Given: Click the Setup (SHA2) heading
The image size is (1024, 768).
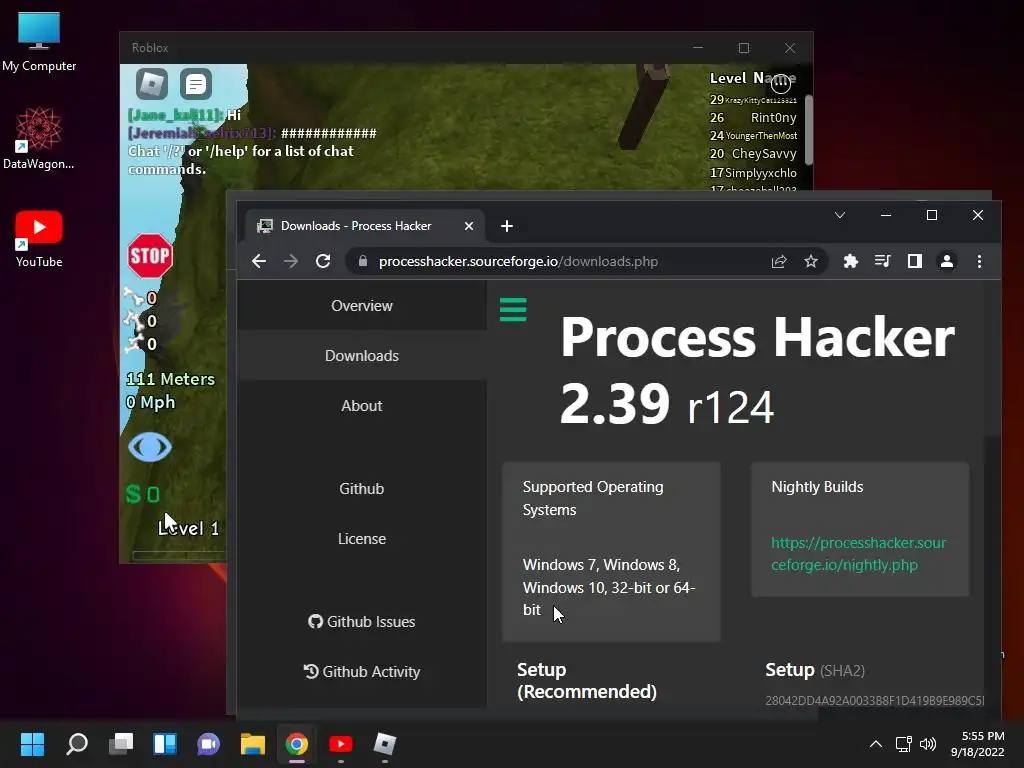Looking at the screenshot, I should point(815,670).
